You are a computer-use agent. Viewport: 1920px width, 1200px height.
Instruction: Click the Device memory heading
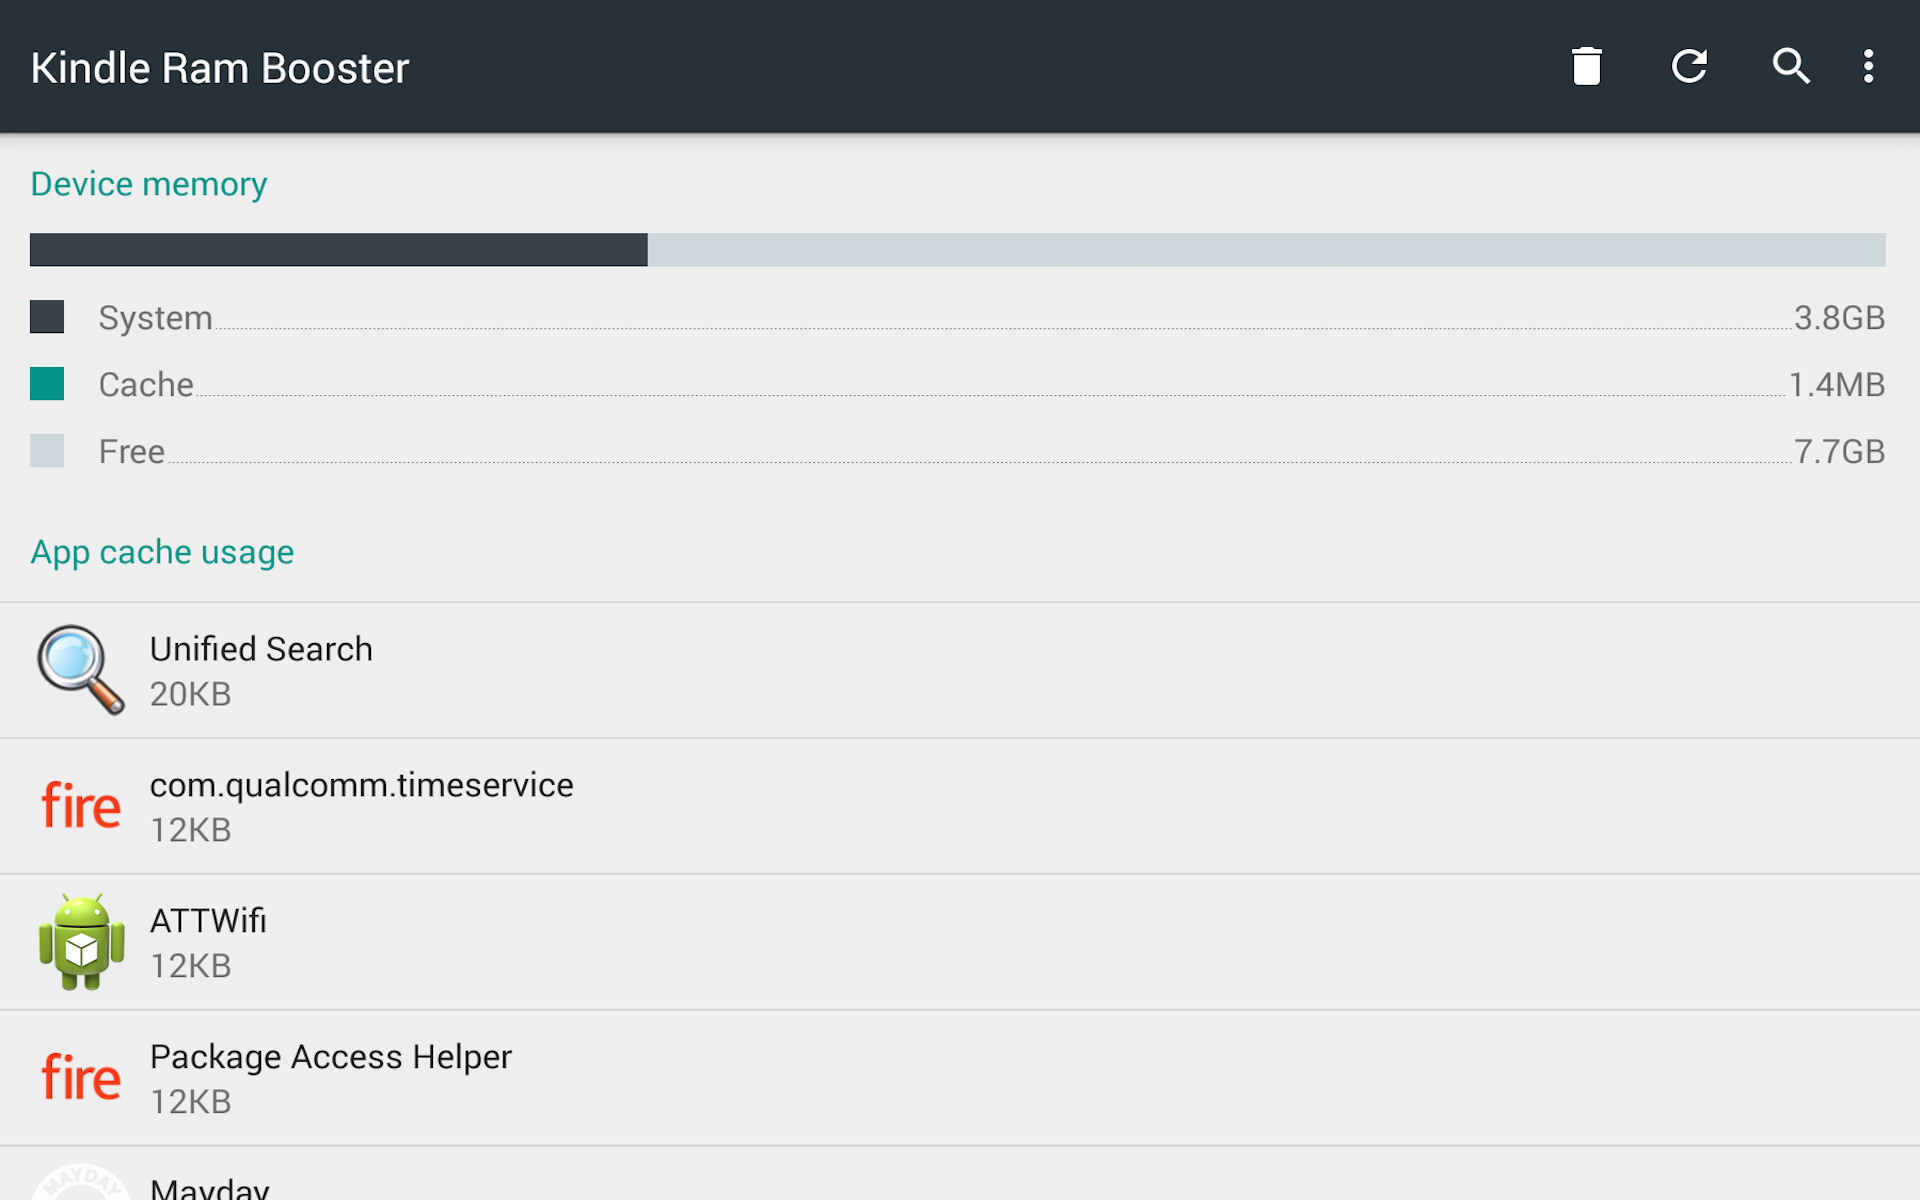[148, 184]
